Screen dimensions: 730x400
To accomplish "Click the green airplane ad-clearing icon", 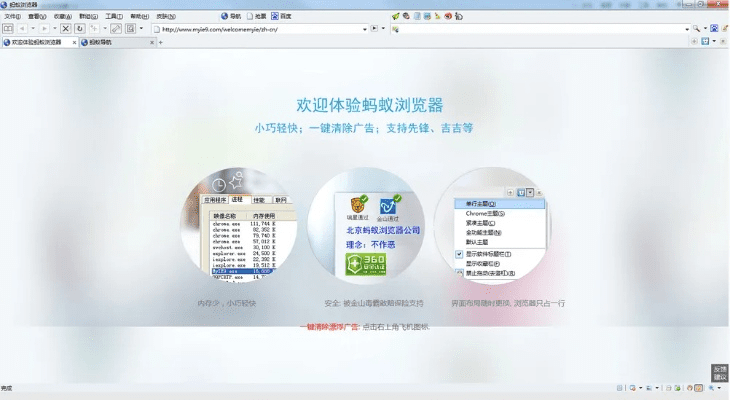I will click(x=396, y=16).
